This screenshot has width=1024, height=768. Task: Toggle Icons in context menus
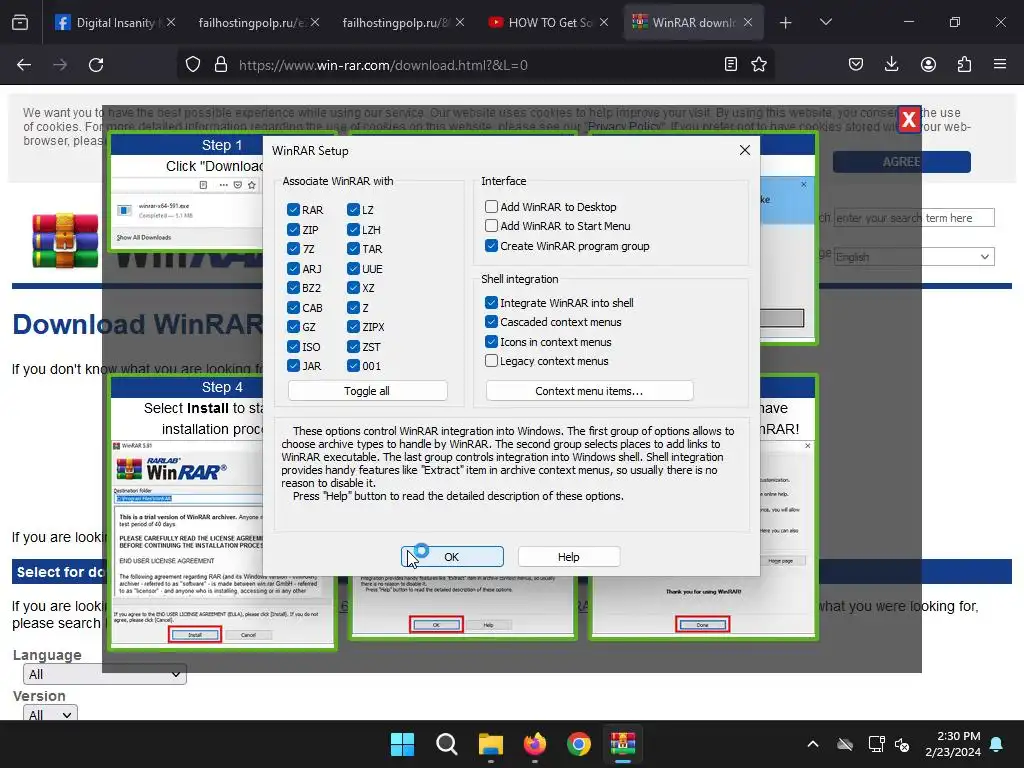(491, 342)
